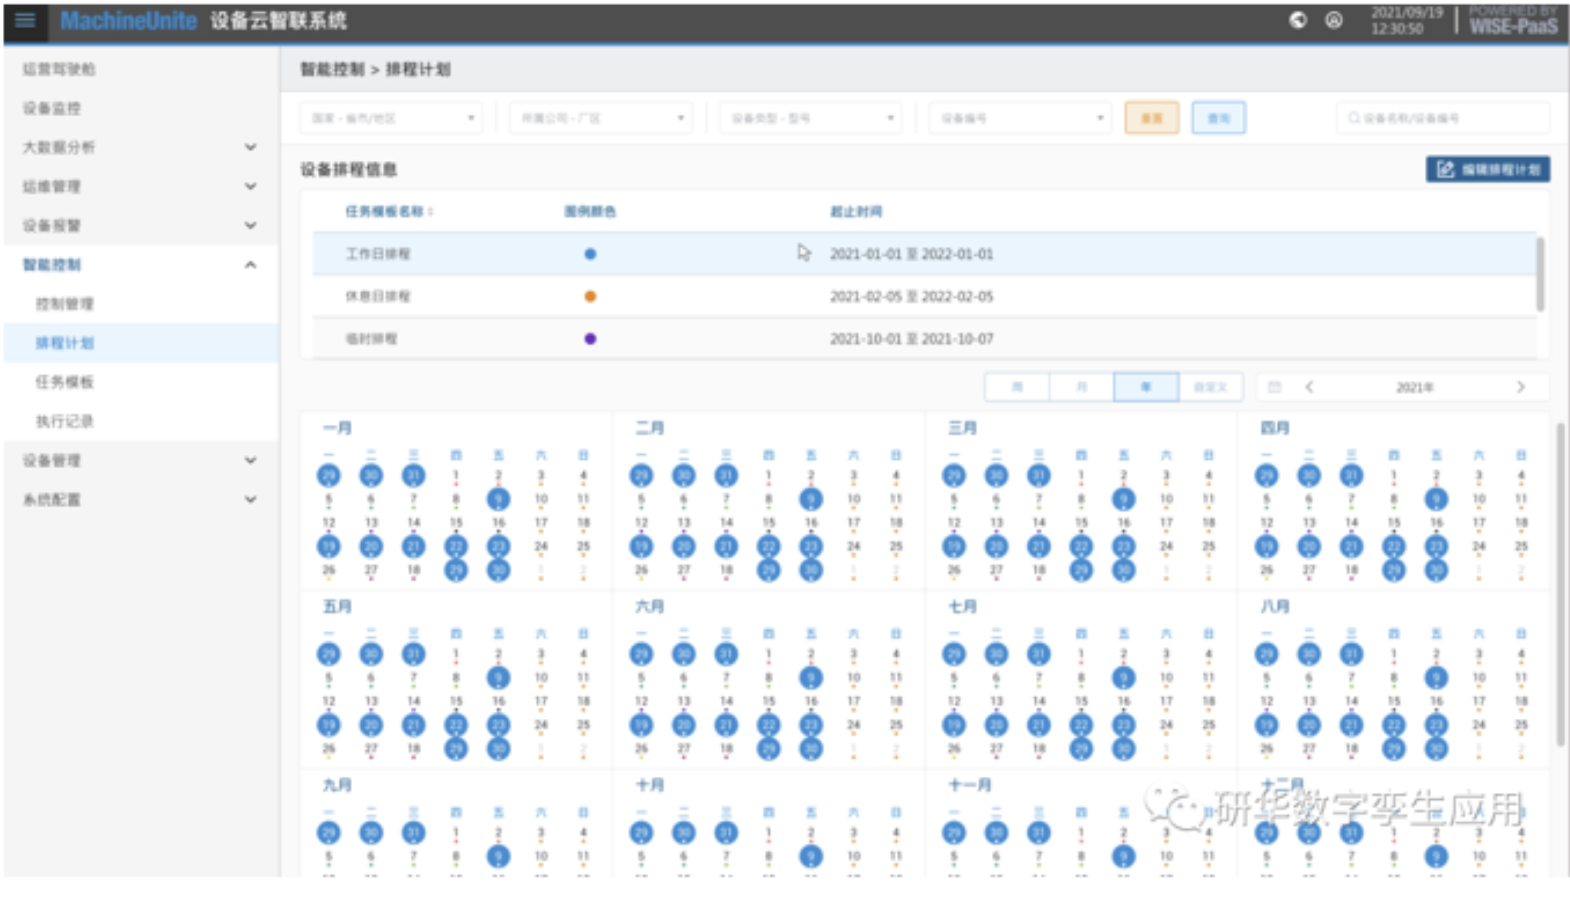Click the 六月 month heading

click(650, 607)
